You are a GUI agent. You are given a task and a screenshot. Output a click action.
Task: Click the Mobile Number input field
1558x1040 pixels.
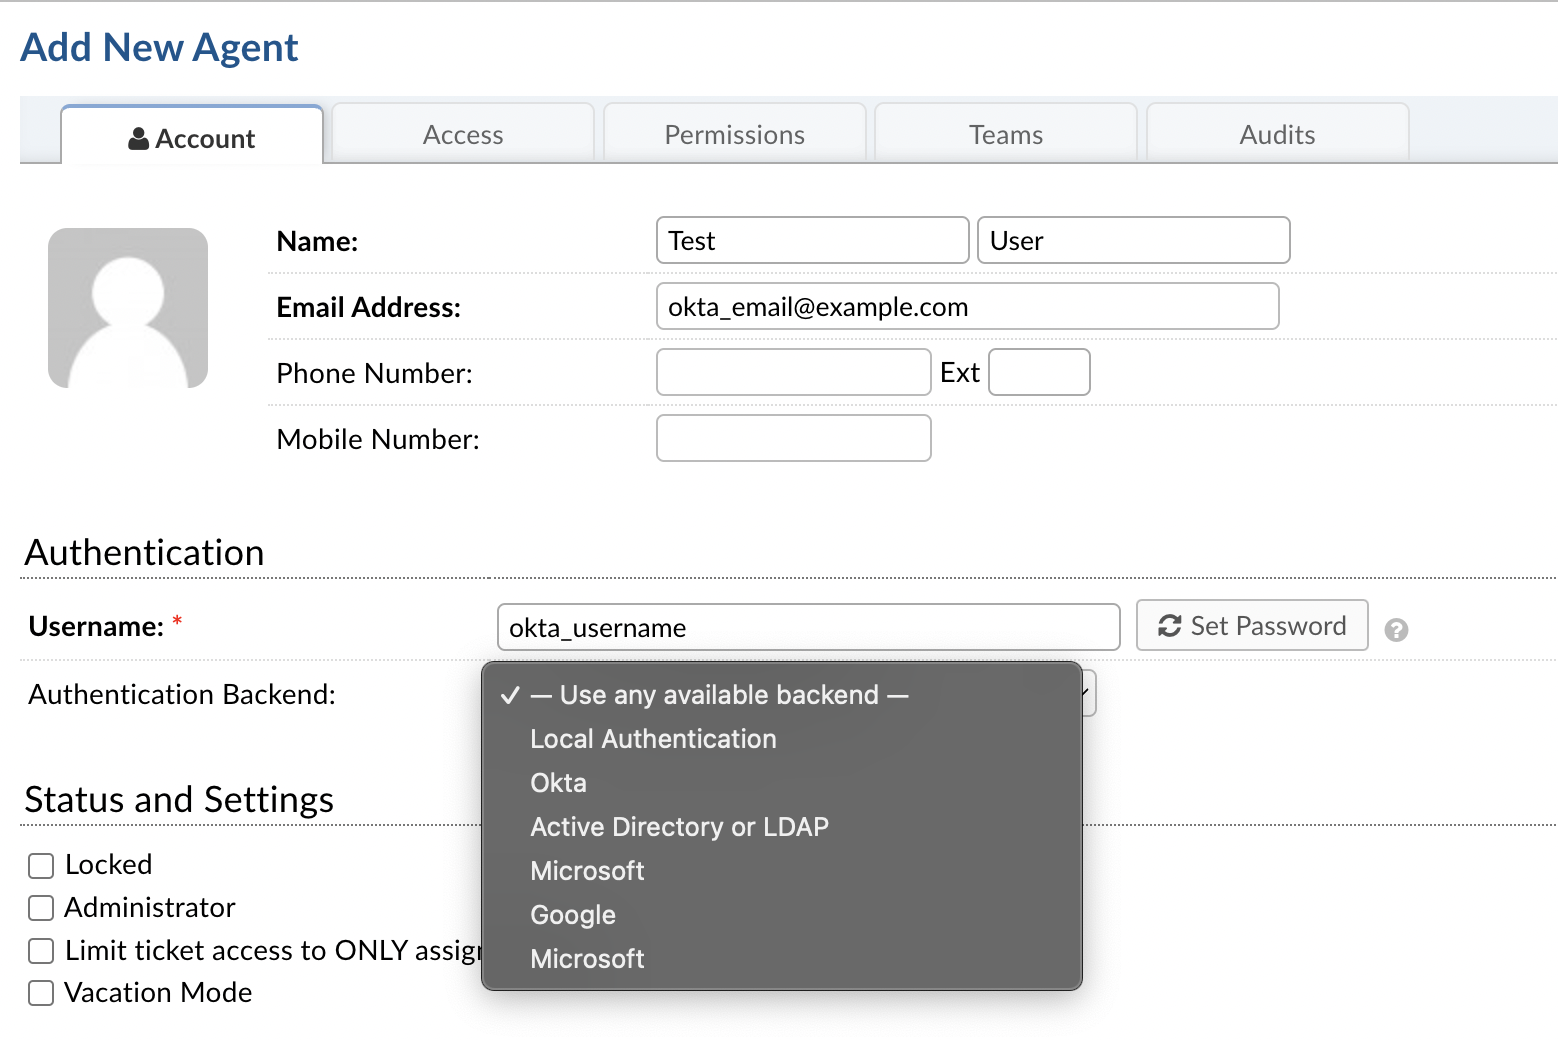click(x=793, y=439)
